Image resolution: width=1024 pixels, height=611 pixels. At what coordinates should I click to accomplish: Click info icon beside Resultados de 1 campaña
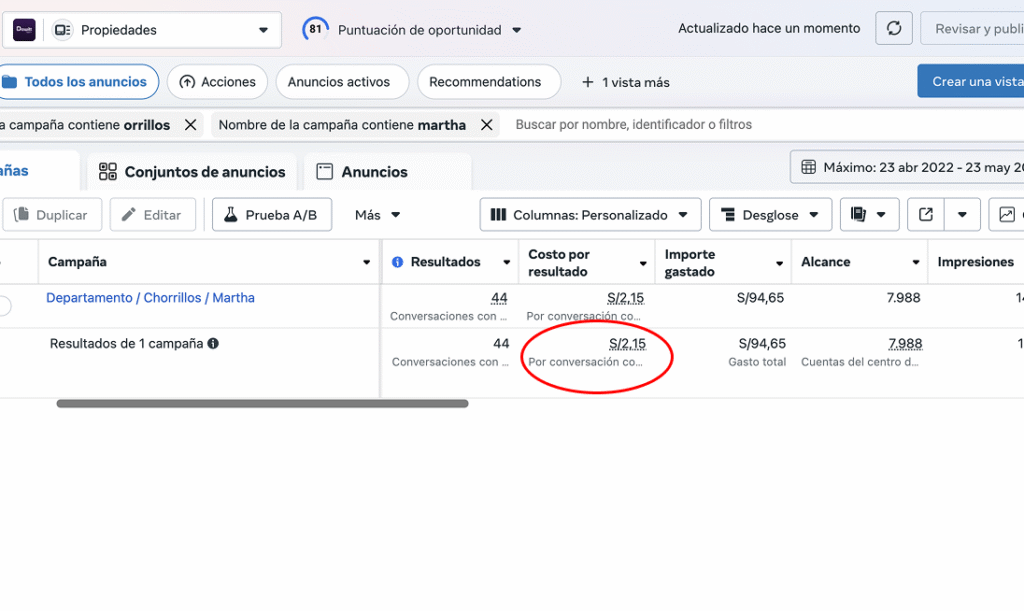pos(213,344)
